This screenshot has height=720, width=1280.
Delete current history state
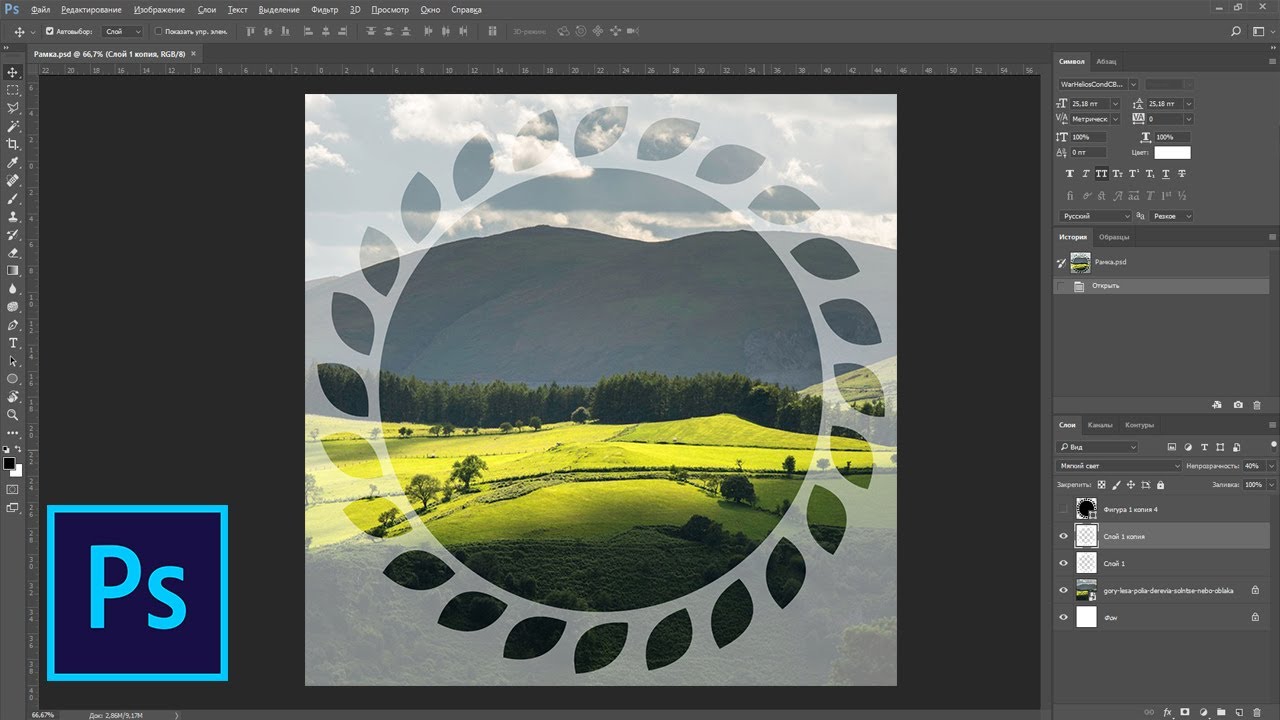1257,405
